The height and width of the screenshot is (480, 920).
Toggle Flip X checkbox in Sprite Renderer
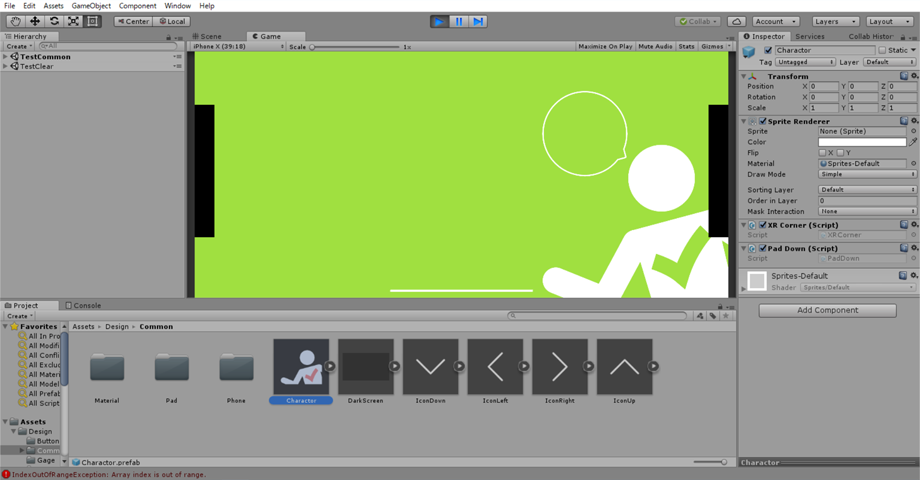coord(823,153)
